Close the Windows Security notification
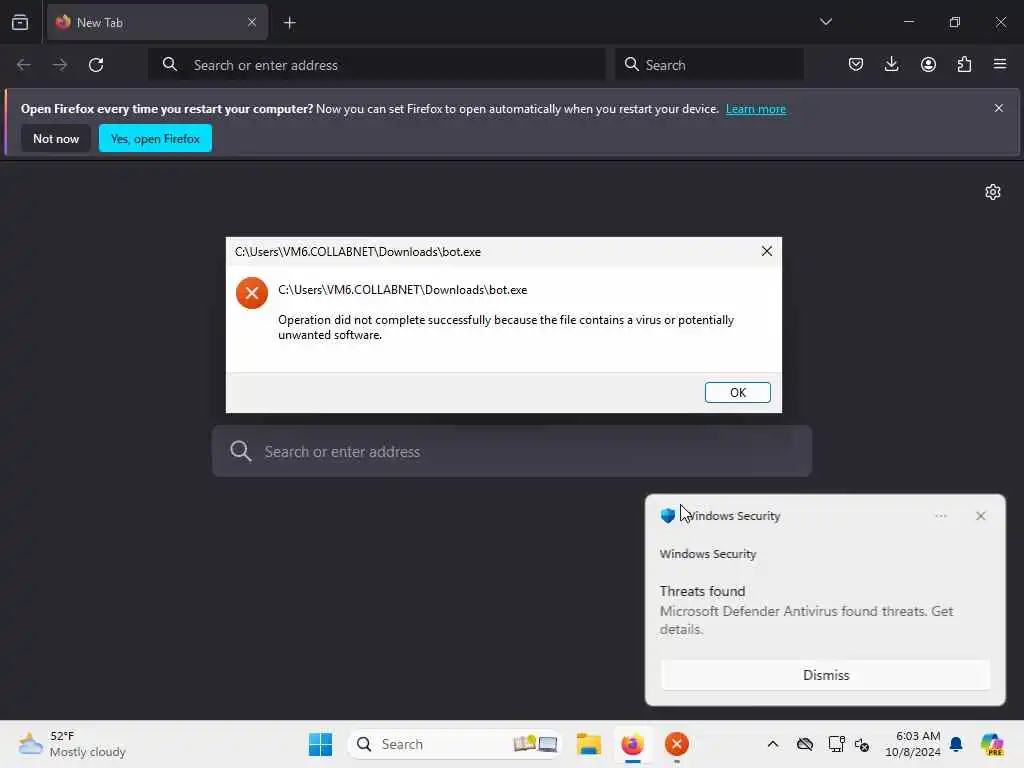 pos(980,516)
